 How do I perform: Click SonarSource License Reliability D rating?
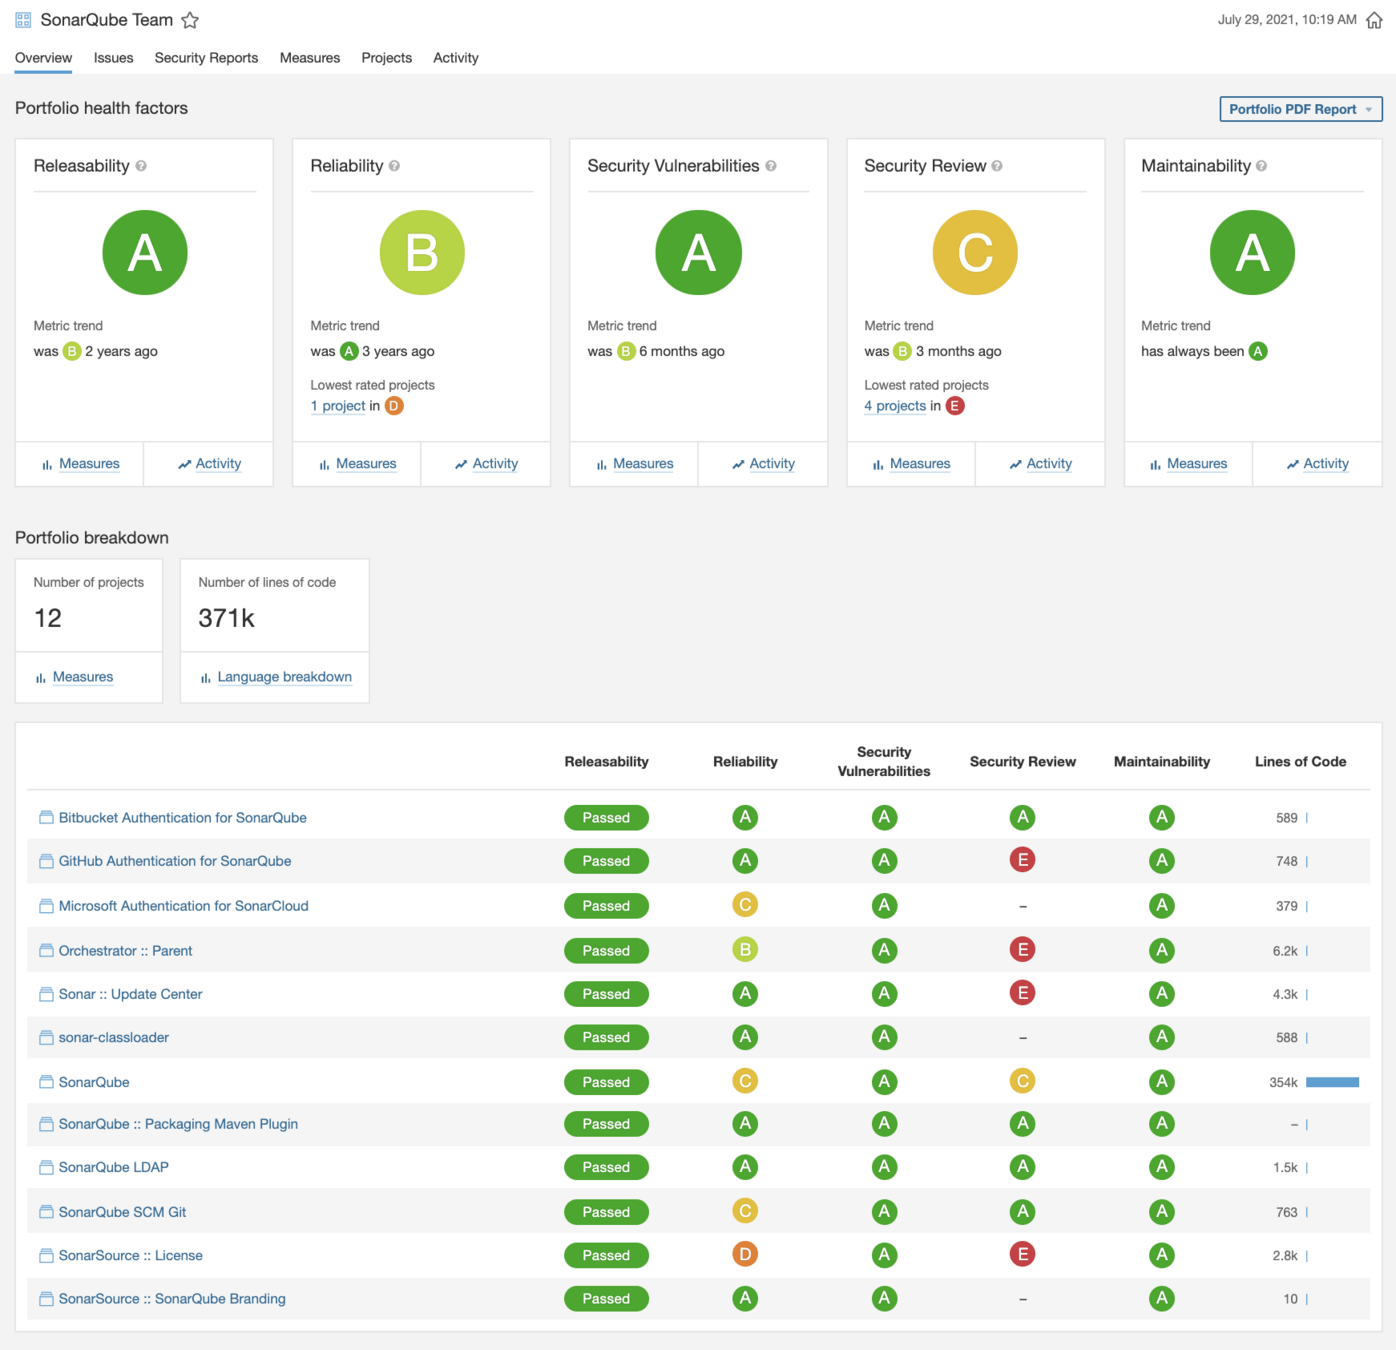(x=745, y=1254)
